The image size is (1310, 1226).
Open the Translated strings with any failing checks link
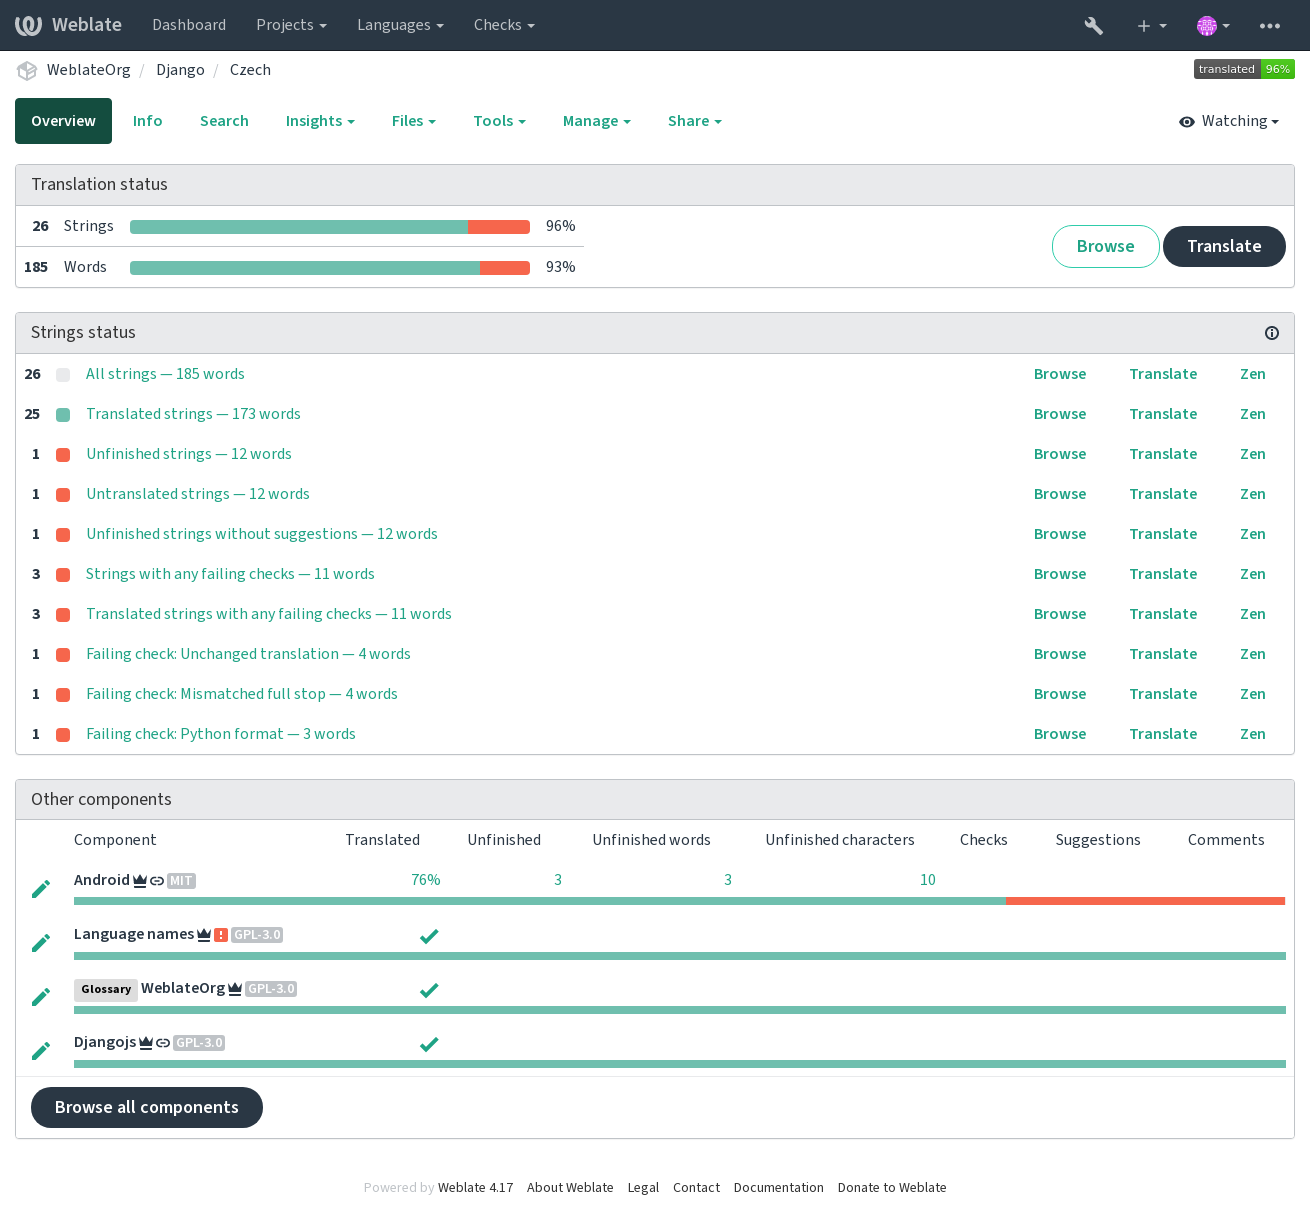[x=269, y=614]
